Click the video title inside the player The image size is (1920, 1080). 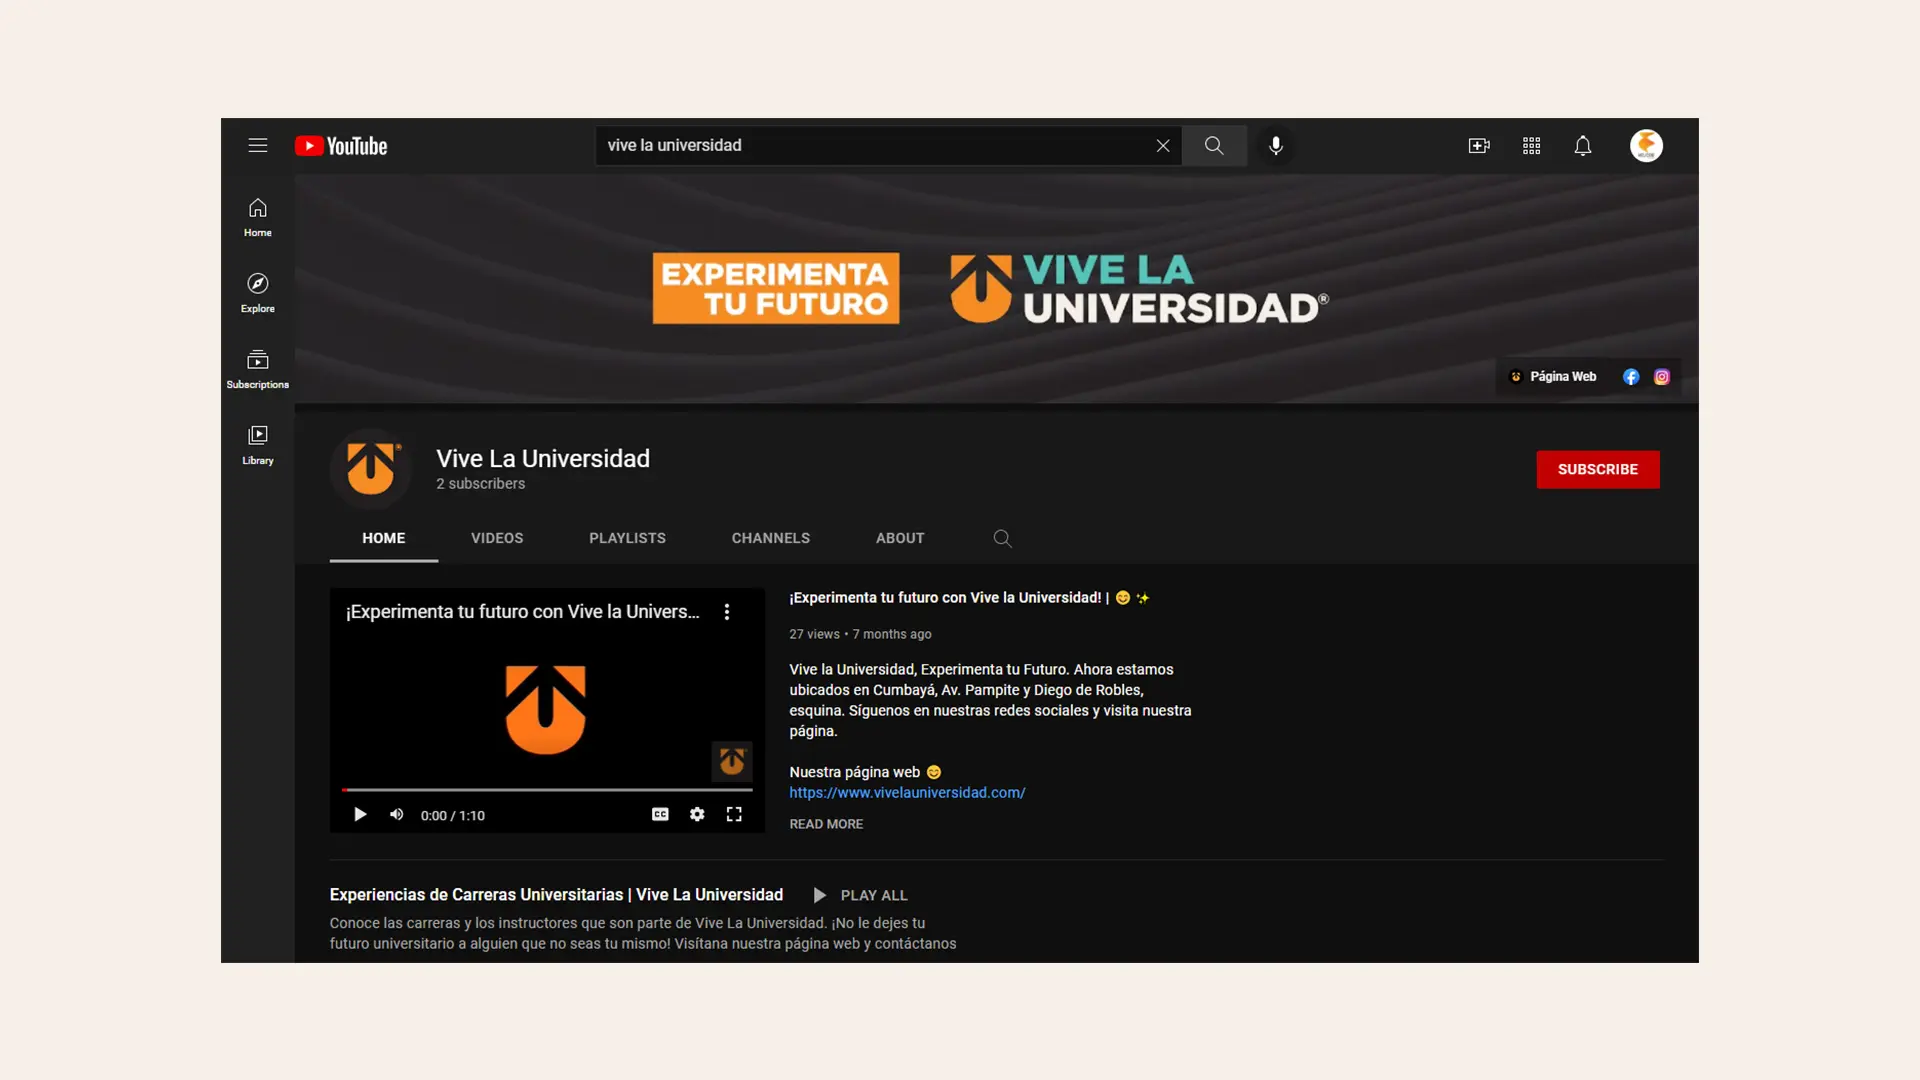(523, 612)
